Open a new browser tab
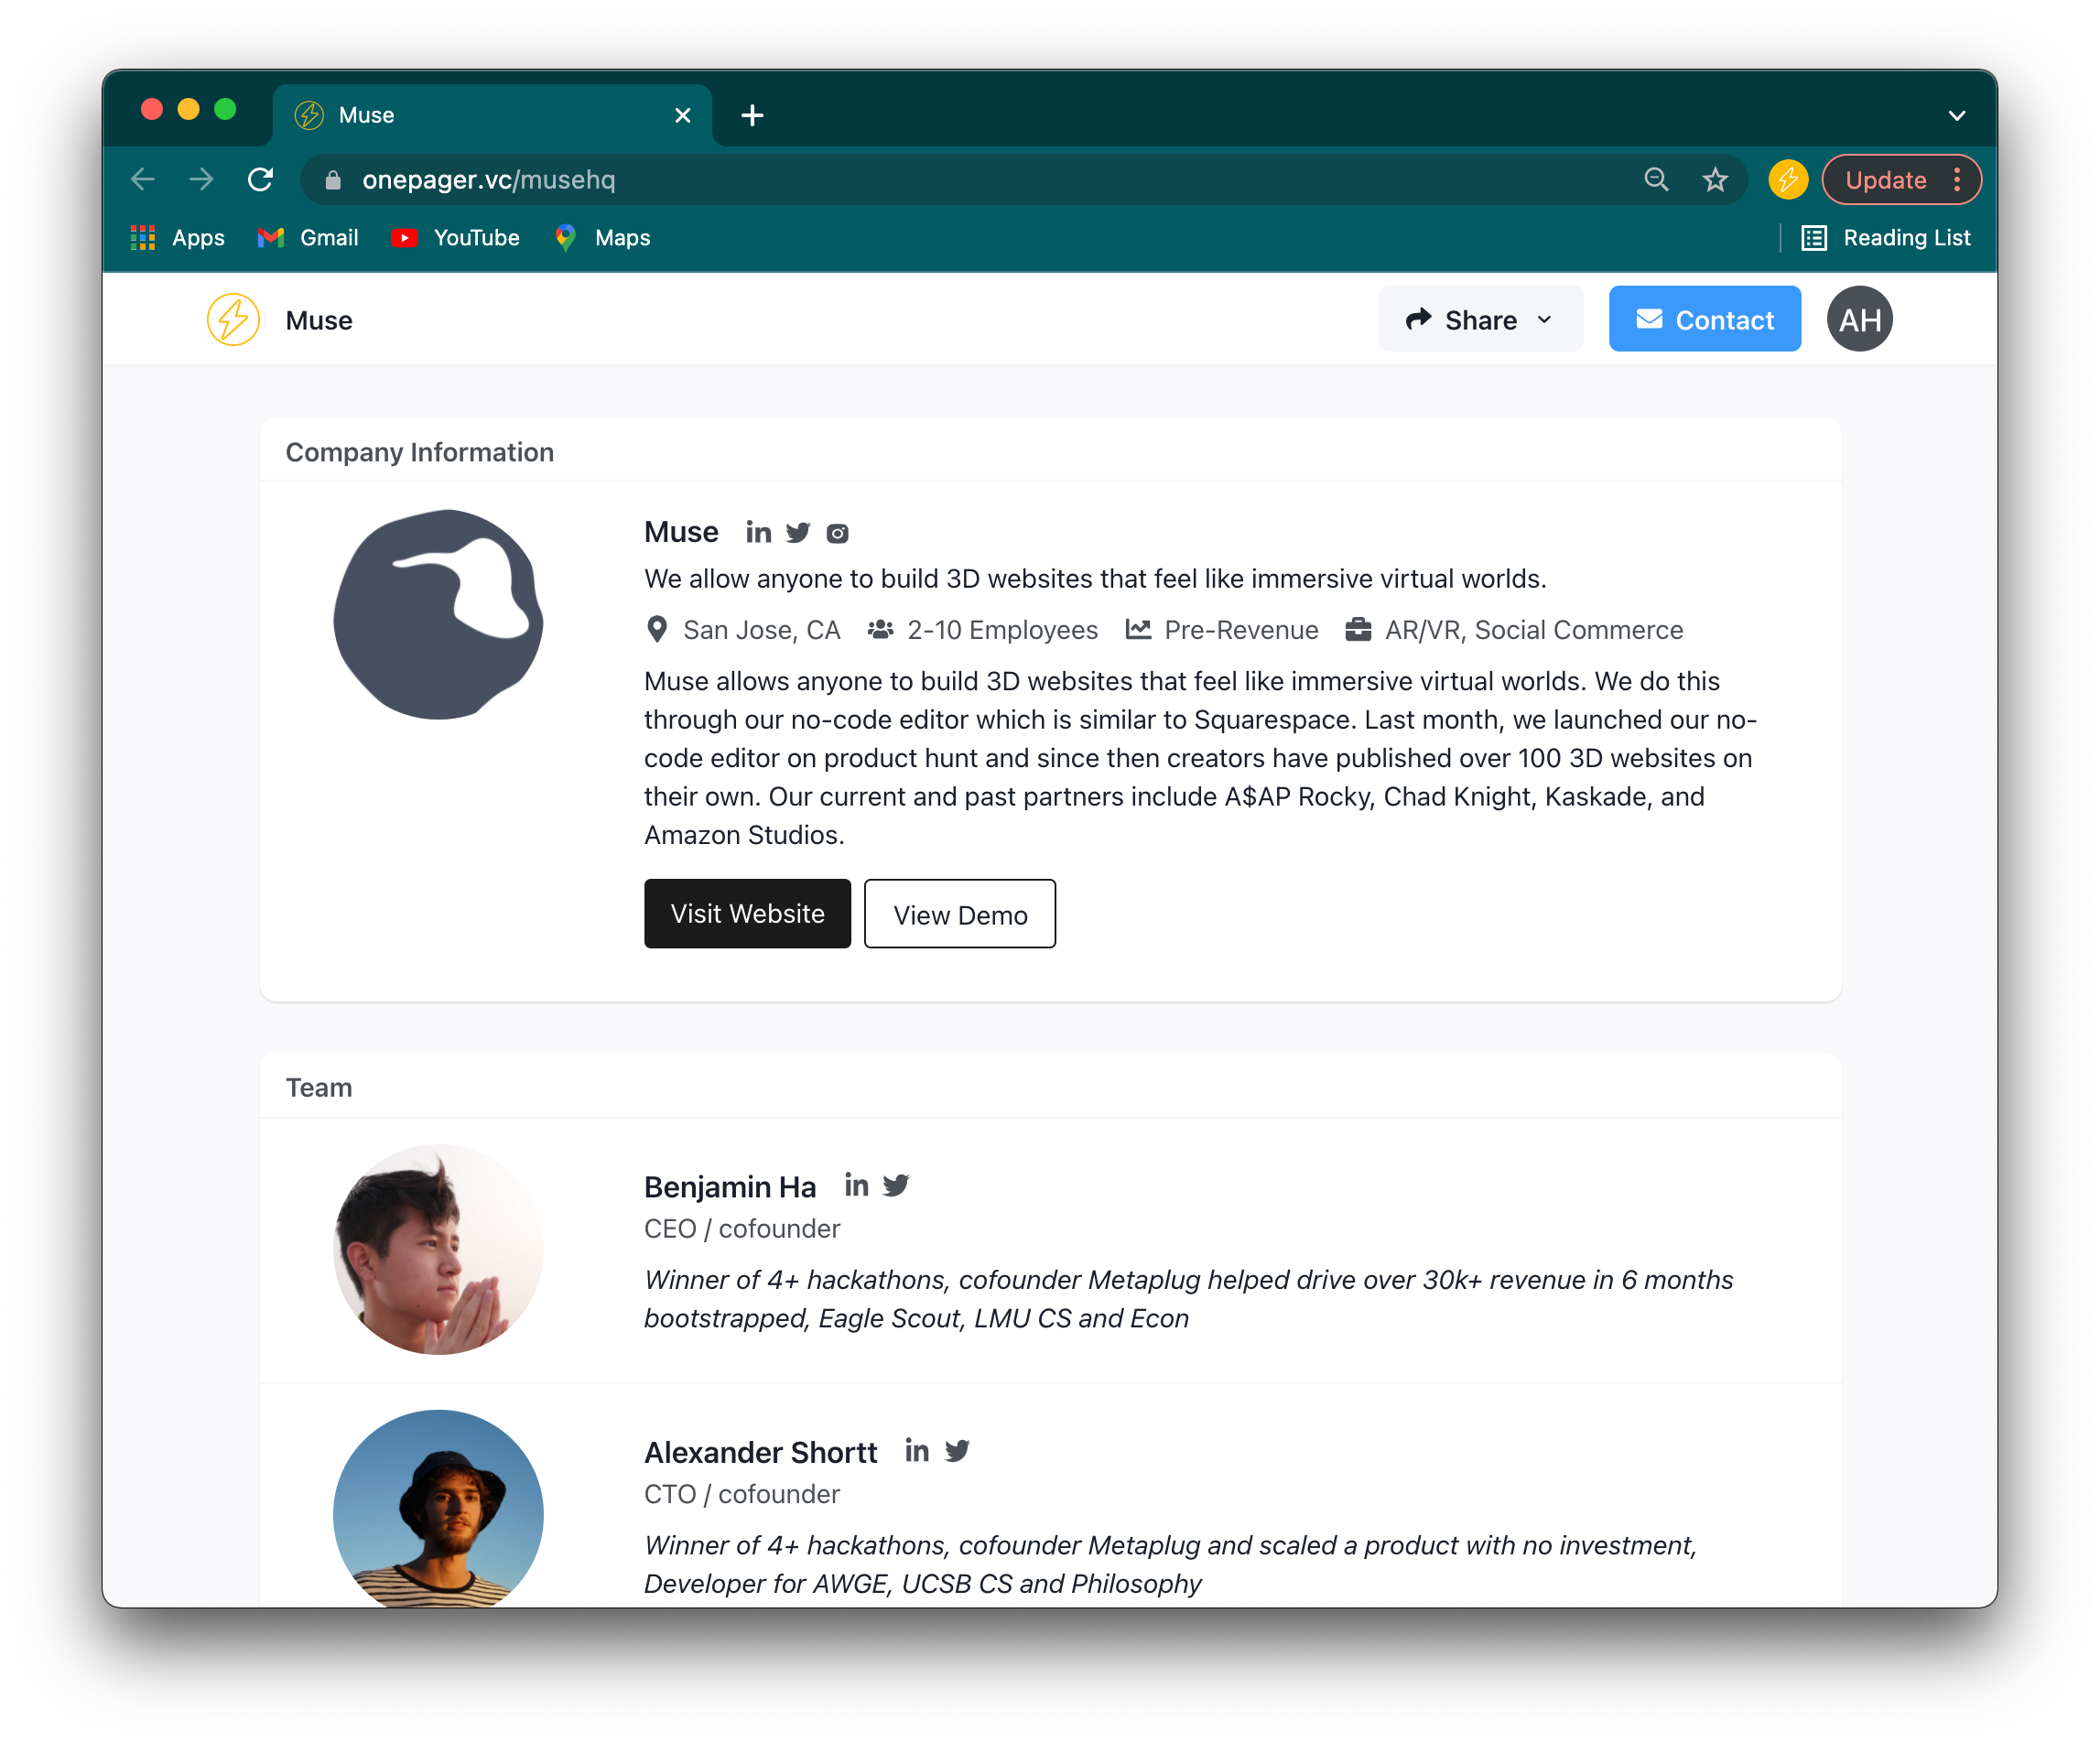2100x1743 pixels. [752, 116]
